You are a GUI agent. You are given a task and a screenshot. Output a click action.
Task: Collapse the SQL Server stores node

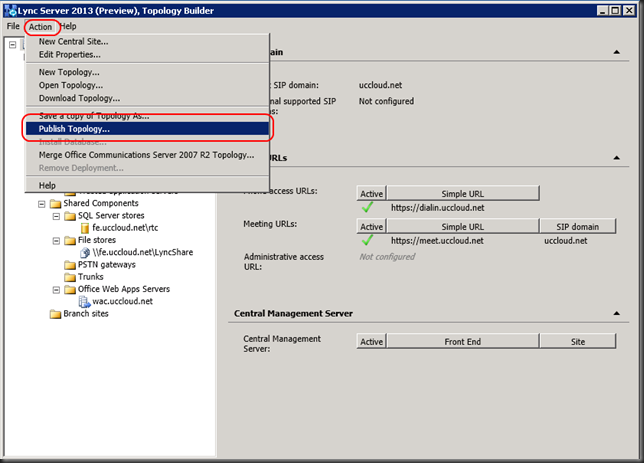56,216
